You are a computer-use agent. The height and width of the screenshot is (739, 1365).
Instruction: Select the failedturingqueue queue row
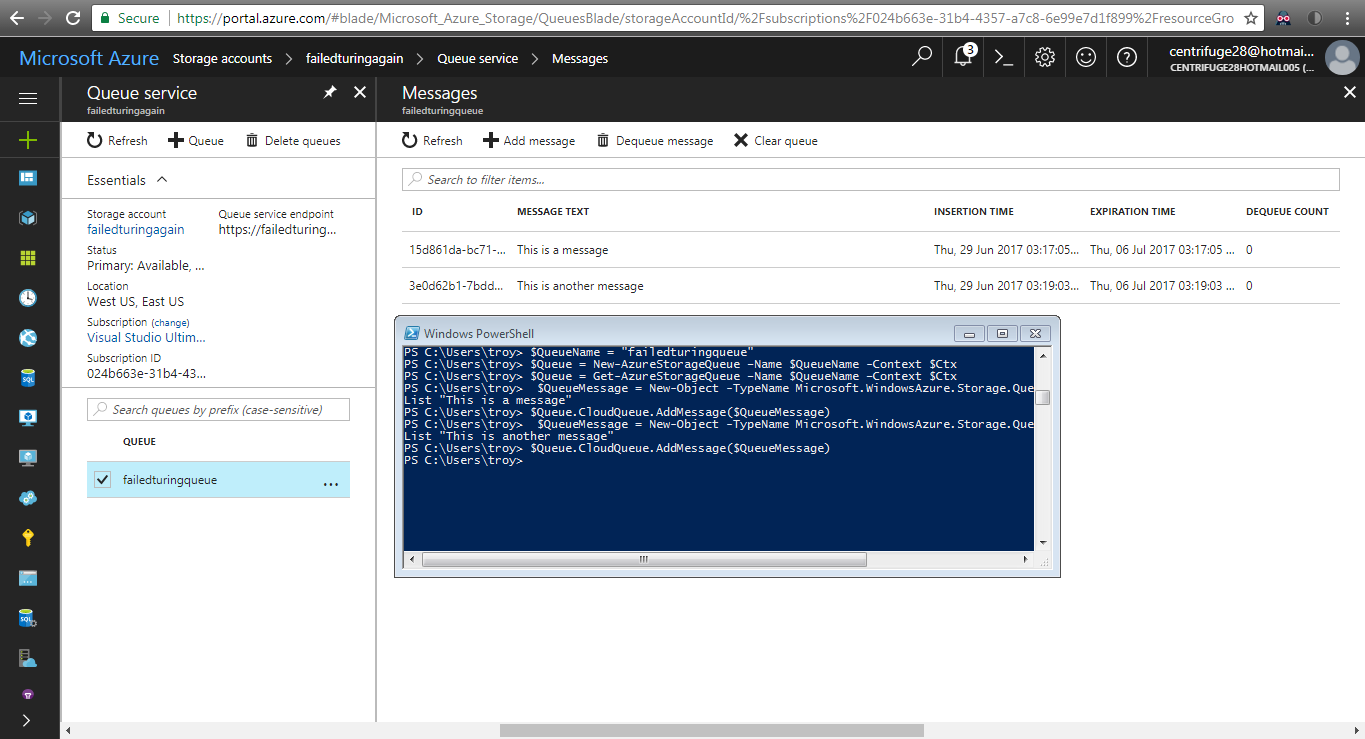click(x=218, y=480)
